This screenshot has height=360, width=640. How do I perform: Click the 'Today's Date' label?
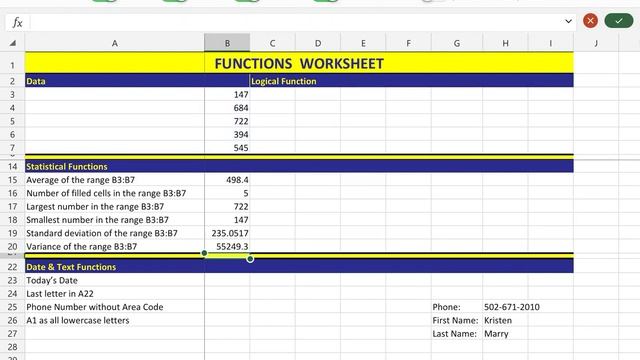pos(52,280)
